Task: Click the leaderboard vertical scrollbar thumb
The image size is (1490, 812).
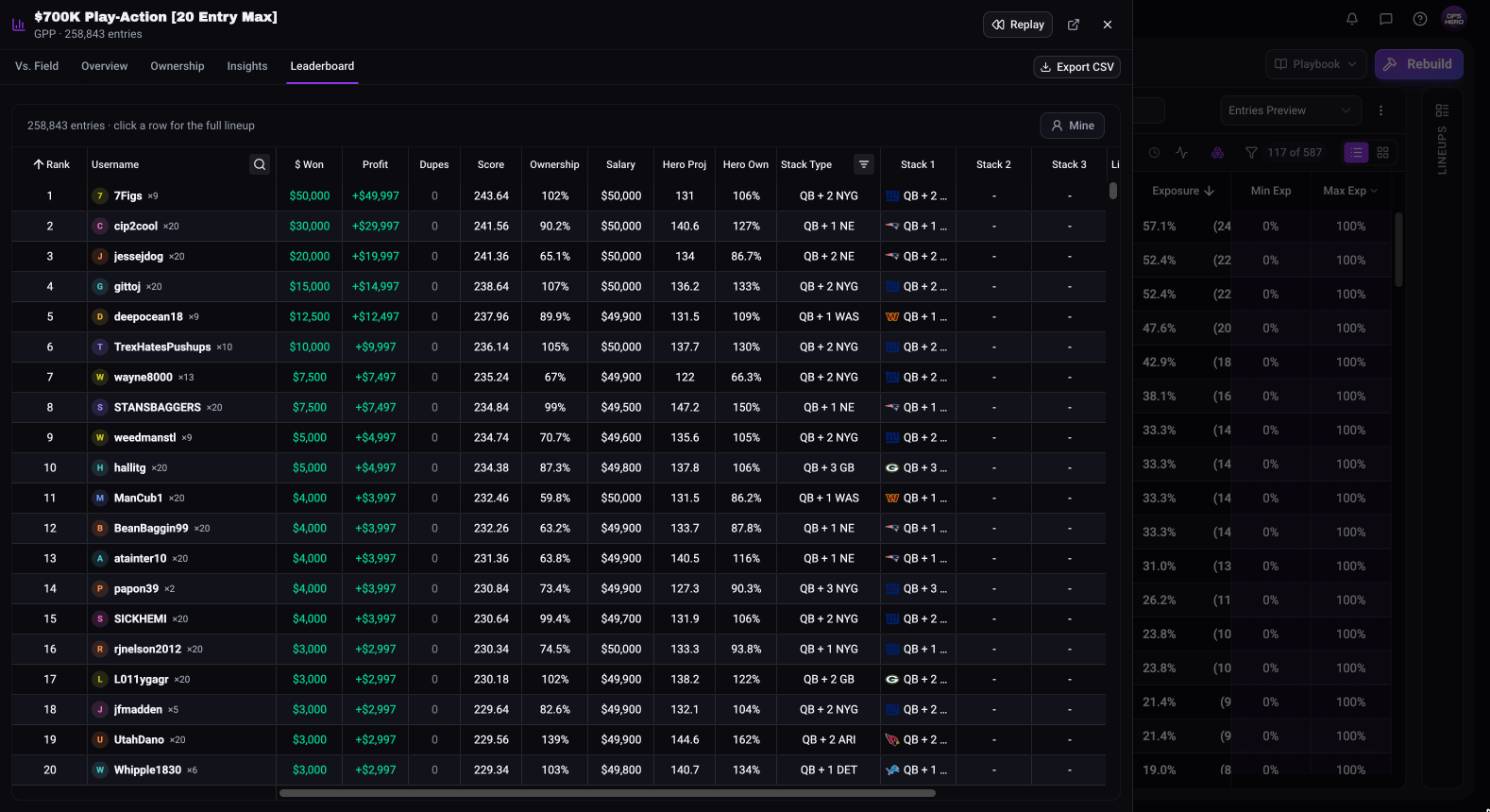Action: coord(1113,190)
